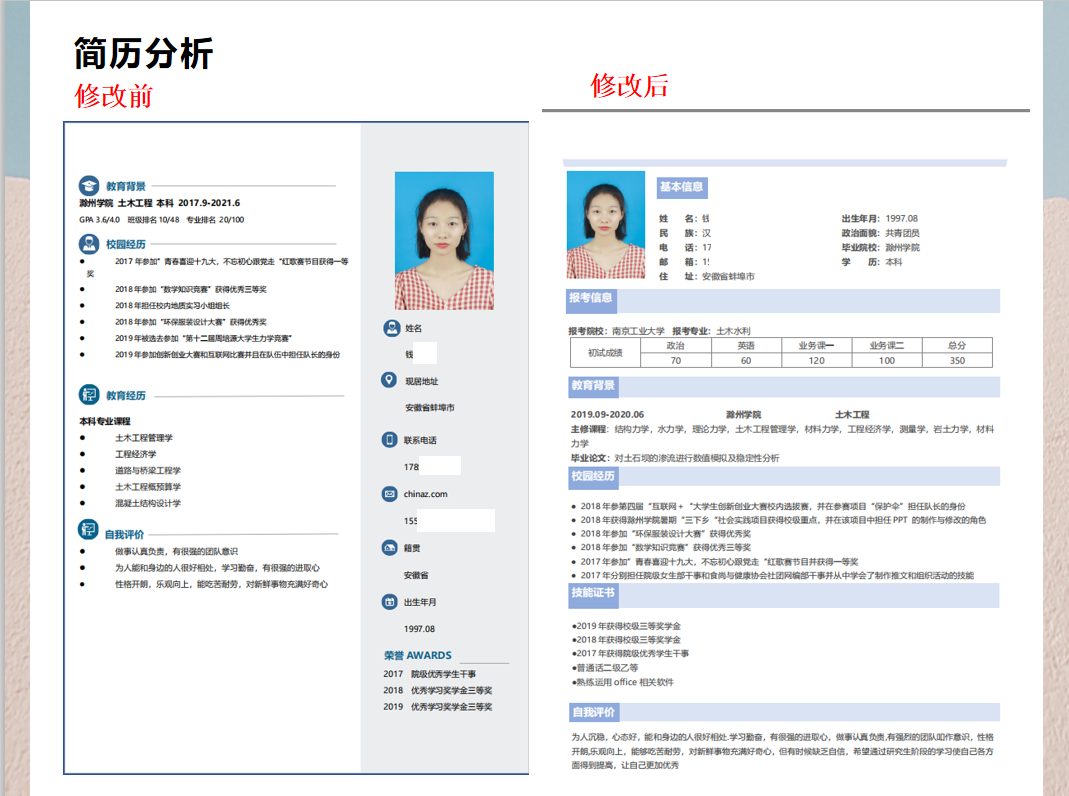
Task: Click the 校园经历 banner in the 修改后 resume
Action: [x=784, y=476]
